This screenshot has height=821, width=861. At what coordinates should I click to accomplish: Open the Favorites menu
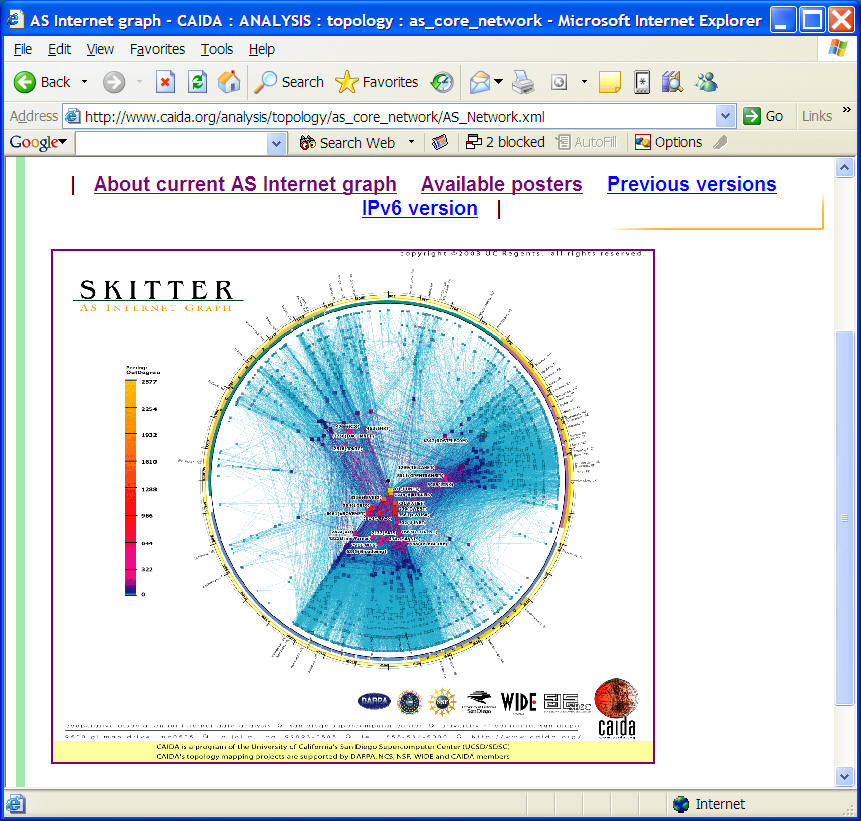(158, 49)
